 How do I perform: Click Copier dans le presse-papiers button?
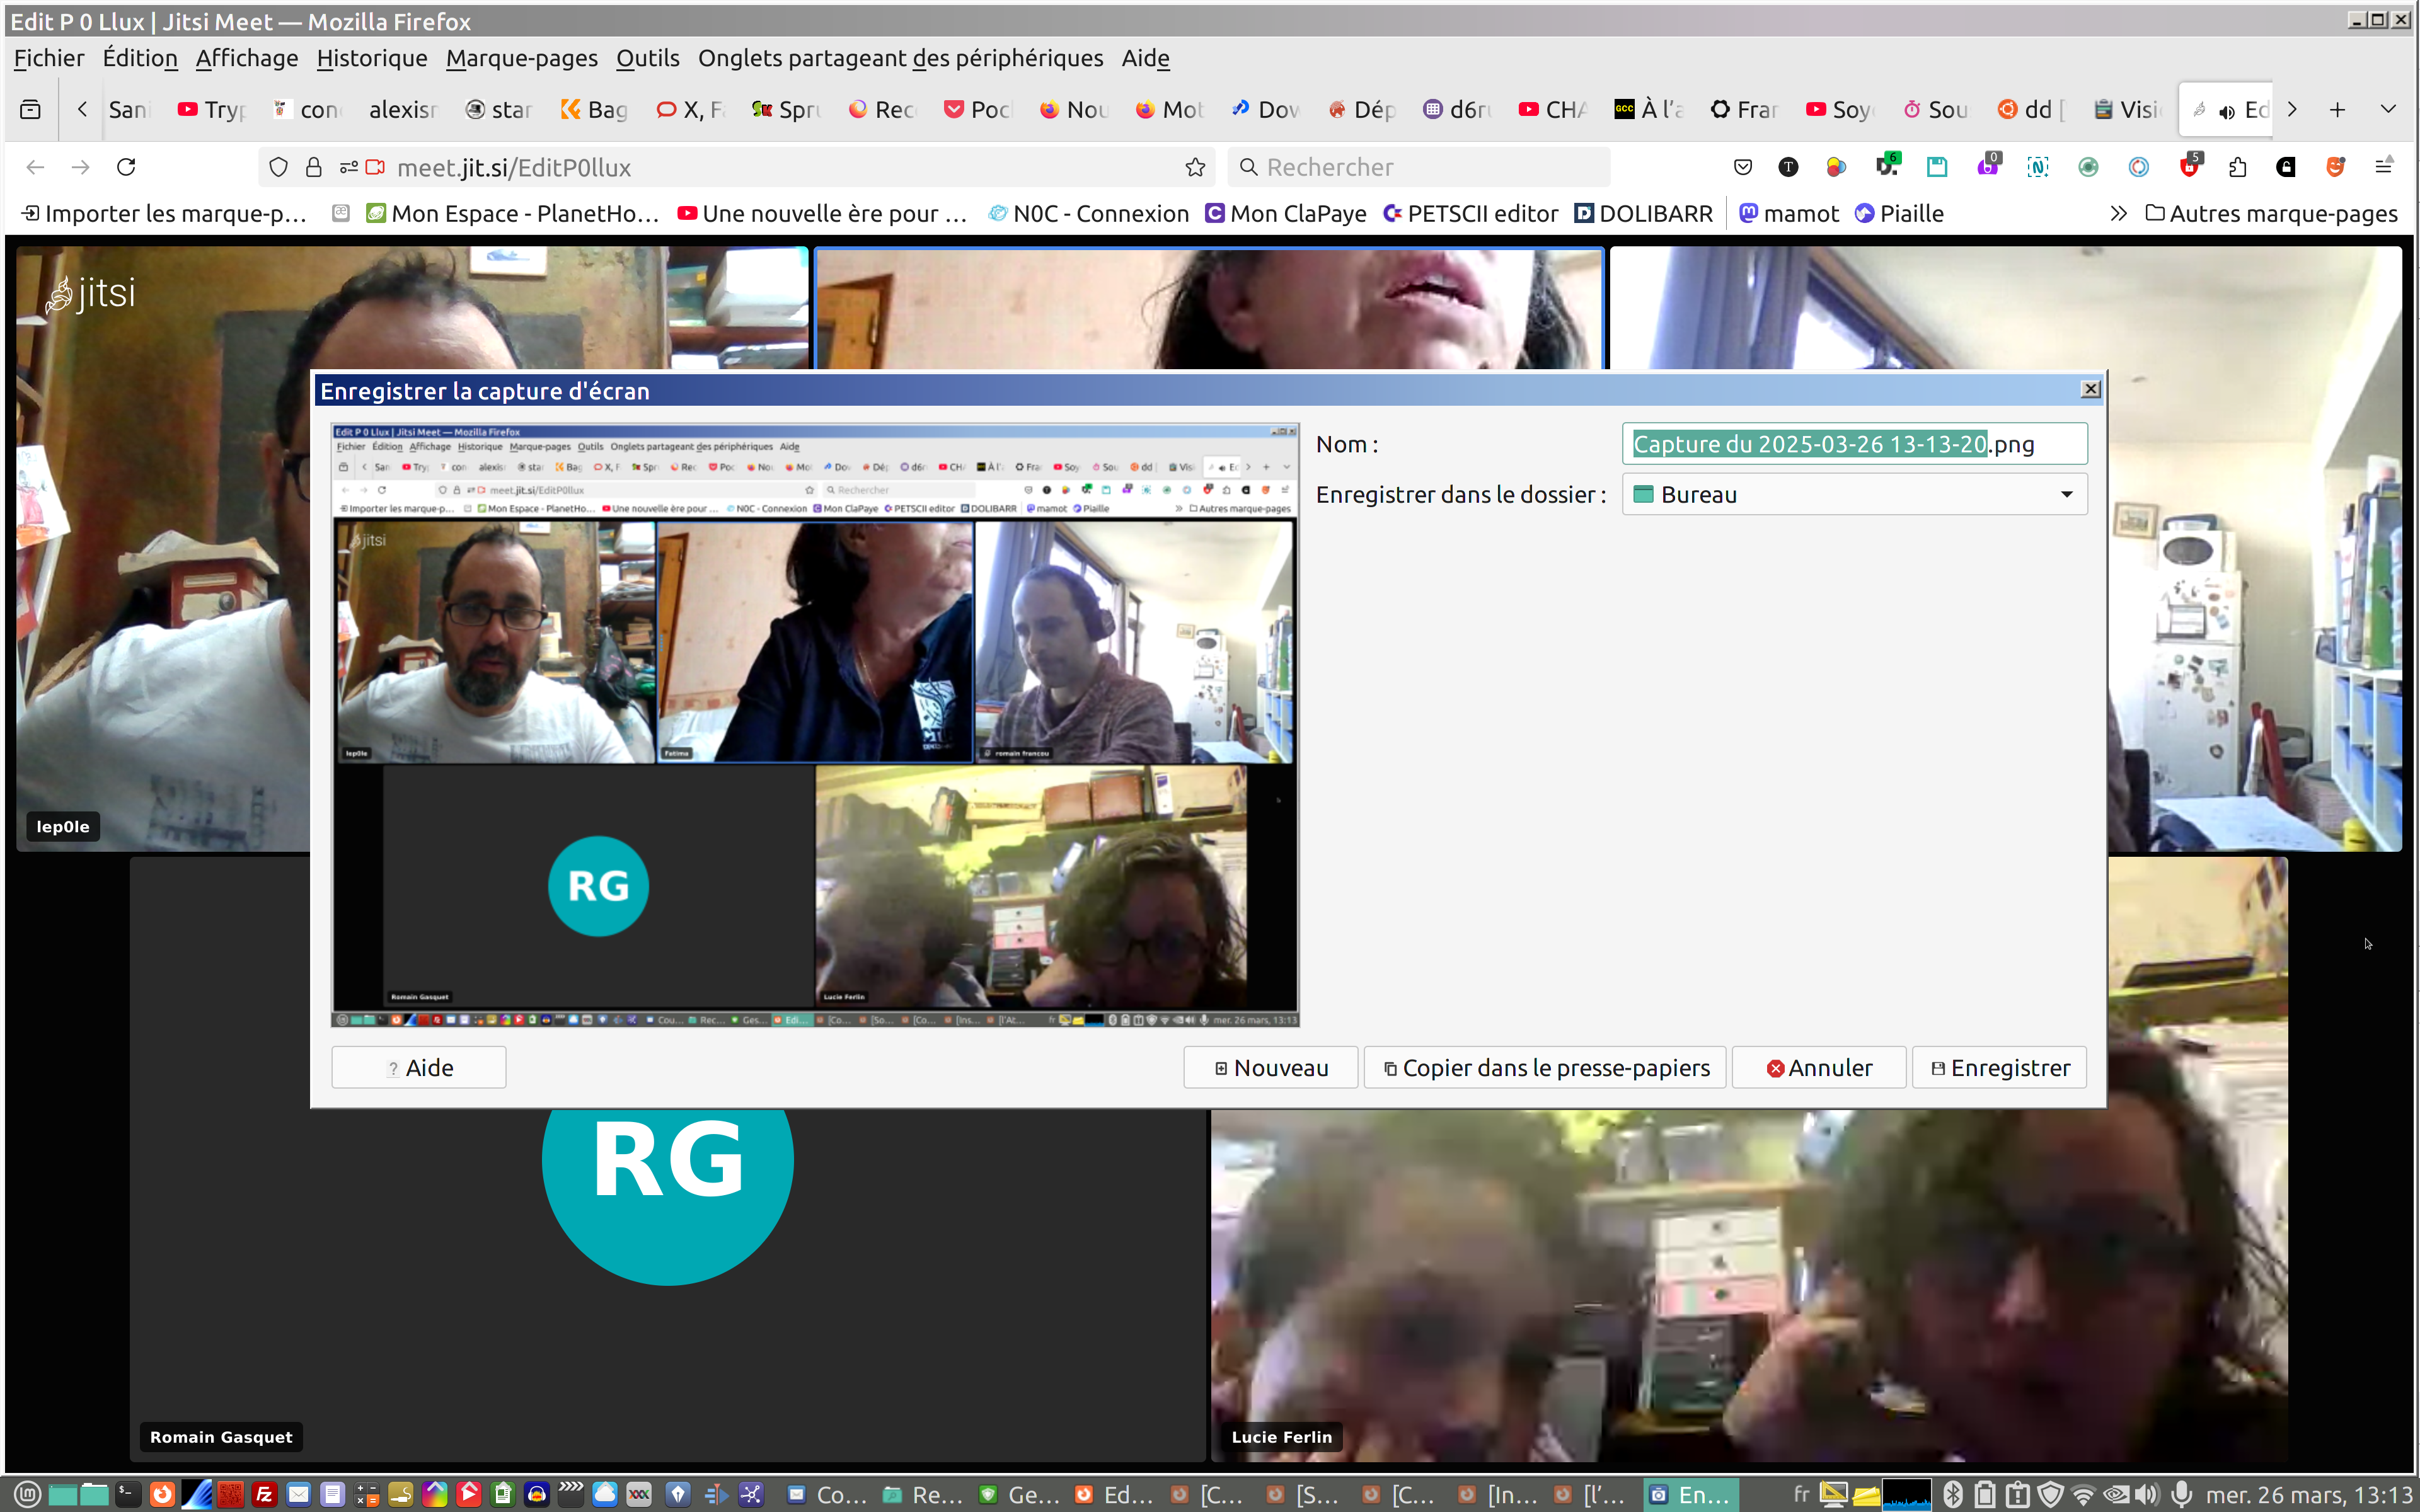(1545, 1068)
